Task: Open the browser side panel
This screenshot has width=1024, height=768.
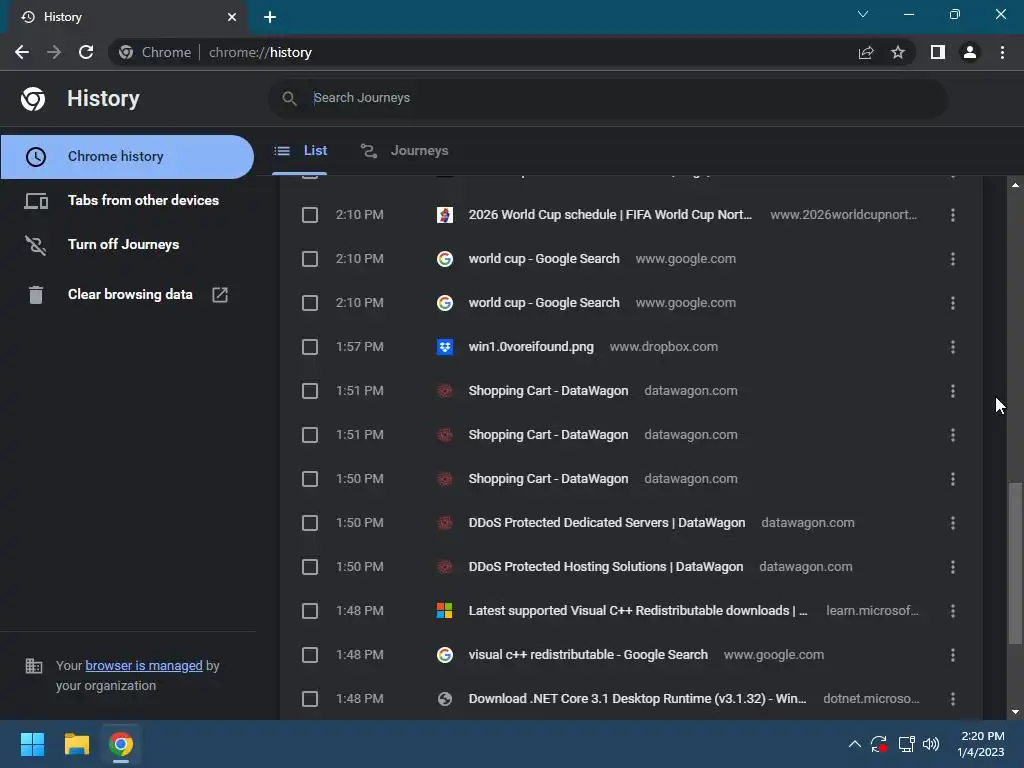Action: [938, 52]
